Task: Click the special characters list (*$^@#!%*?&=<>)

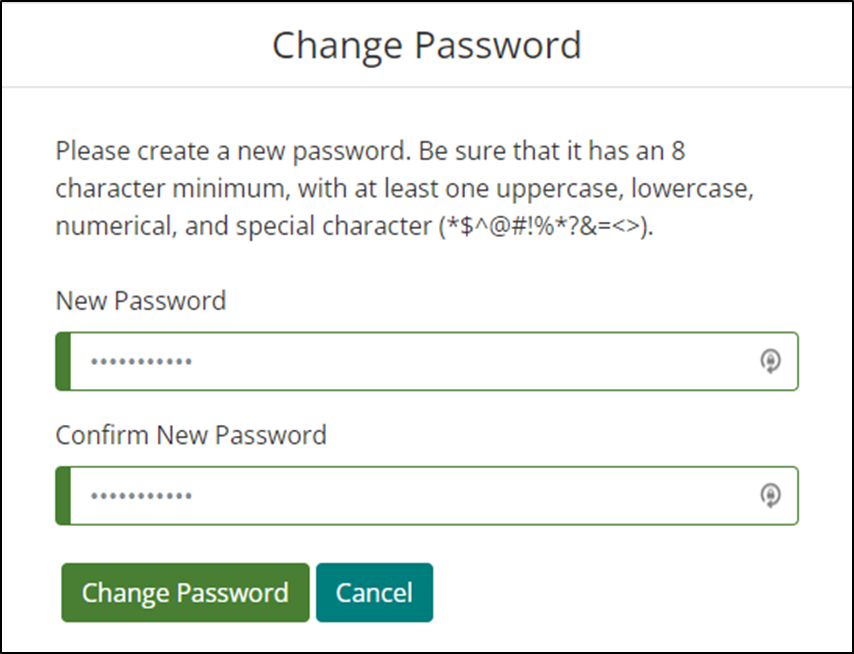Action: point(546,226)
